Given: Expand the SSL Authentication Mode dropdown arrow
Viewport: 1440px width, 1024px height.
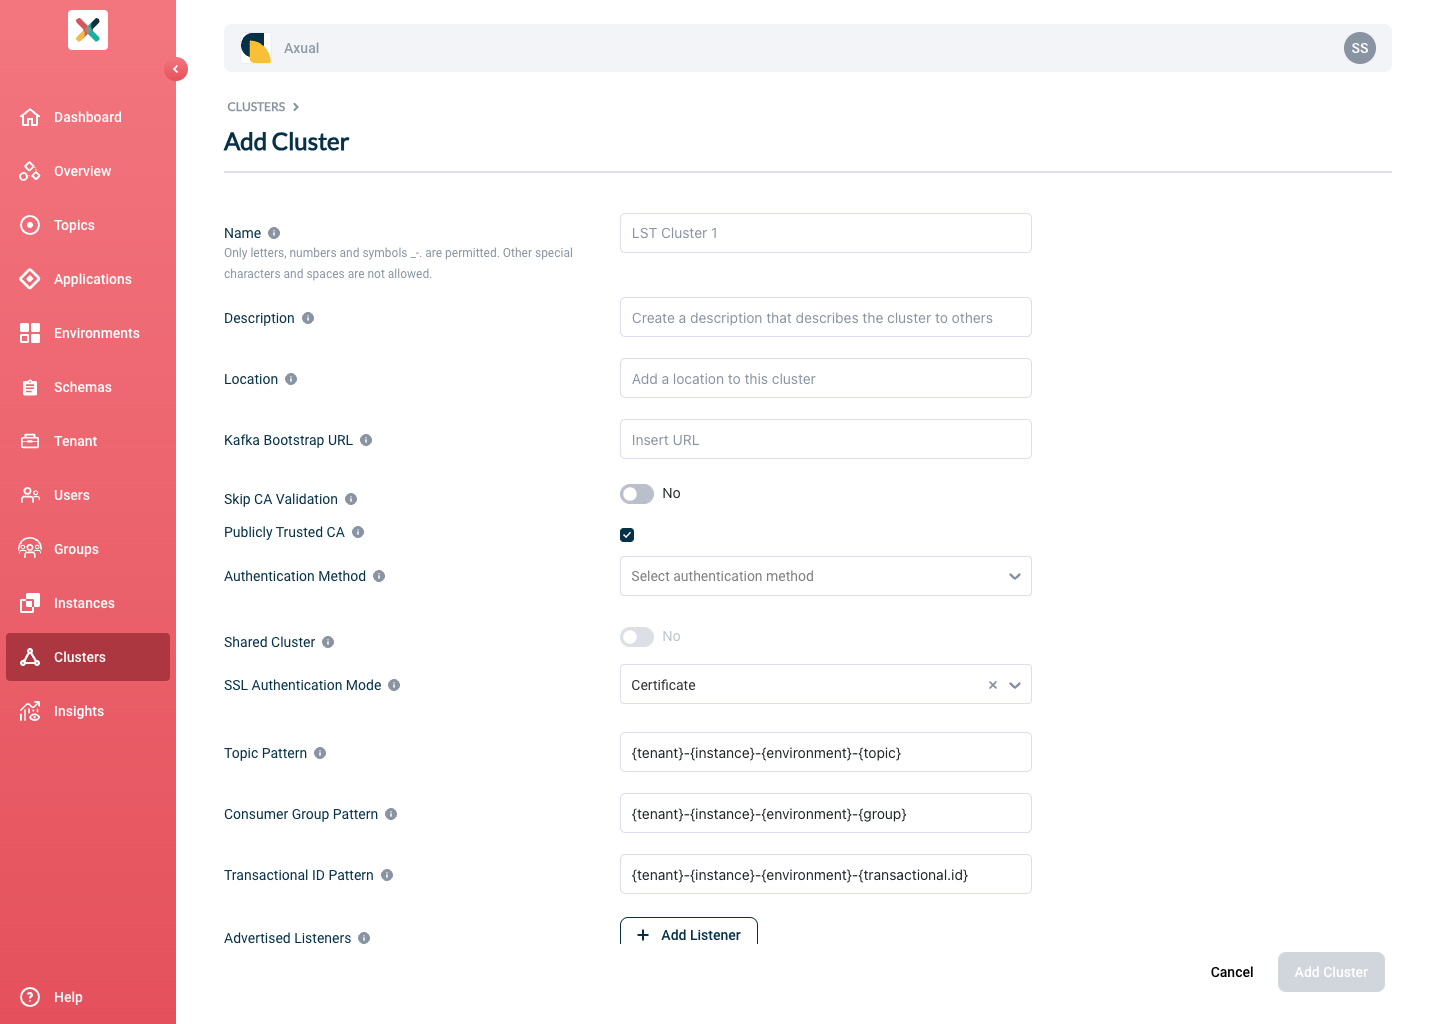Looking at the screenshot, I should pos(1015,685).
